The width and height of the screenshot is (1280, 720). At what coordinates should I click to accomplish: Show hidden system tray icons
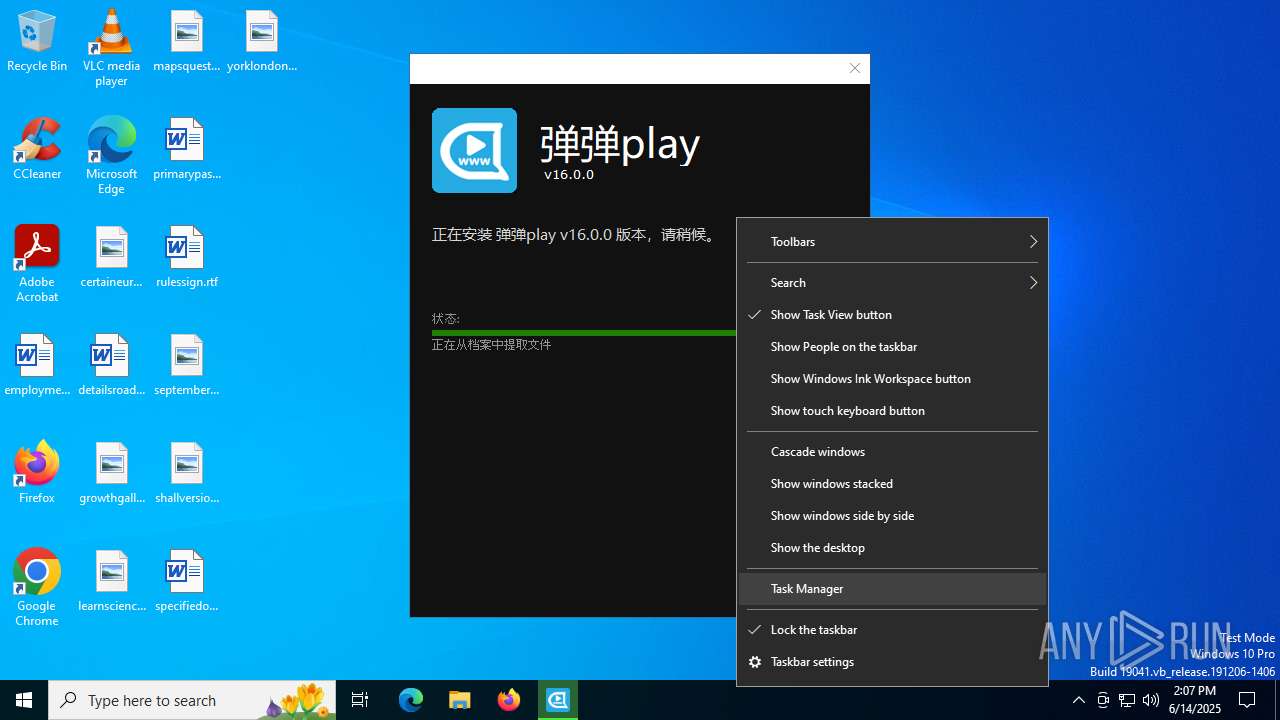coord(1078,700)
